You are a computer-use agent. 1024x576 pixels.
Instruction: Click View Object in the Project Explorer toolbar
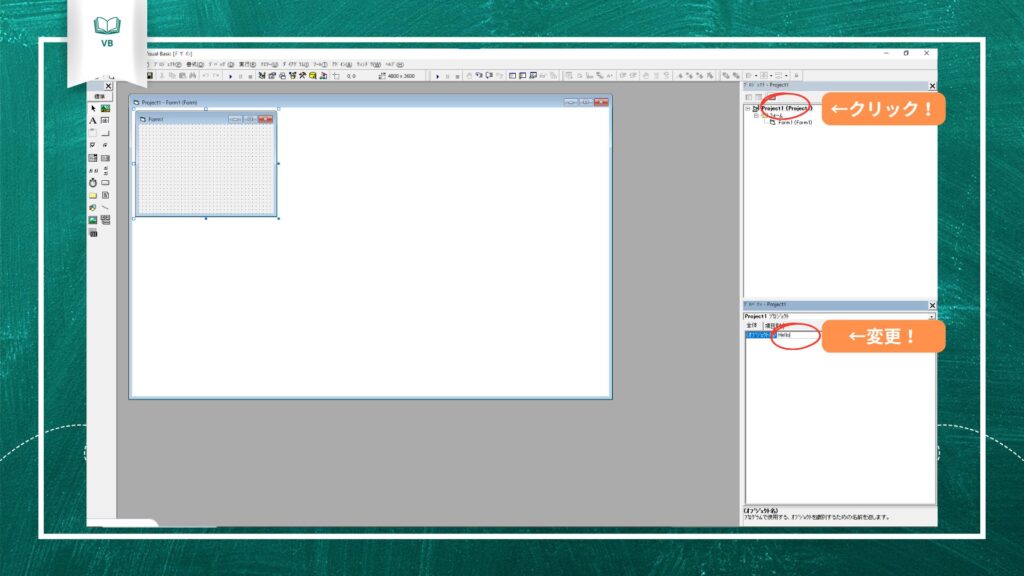(x=759, y=97)
